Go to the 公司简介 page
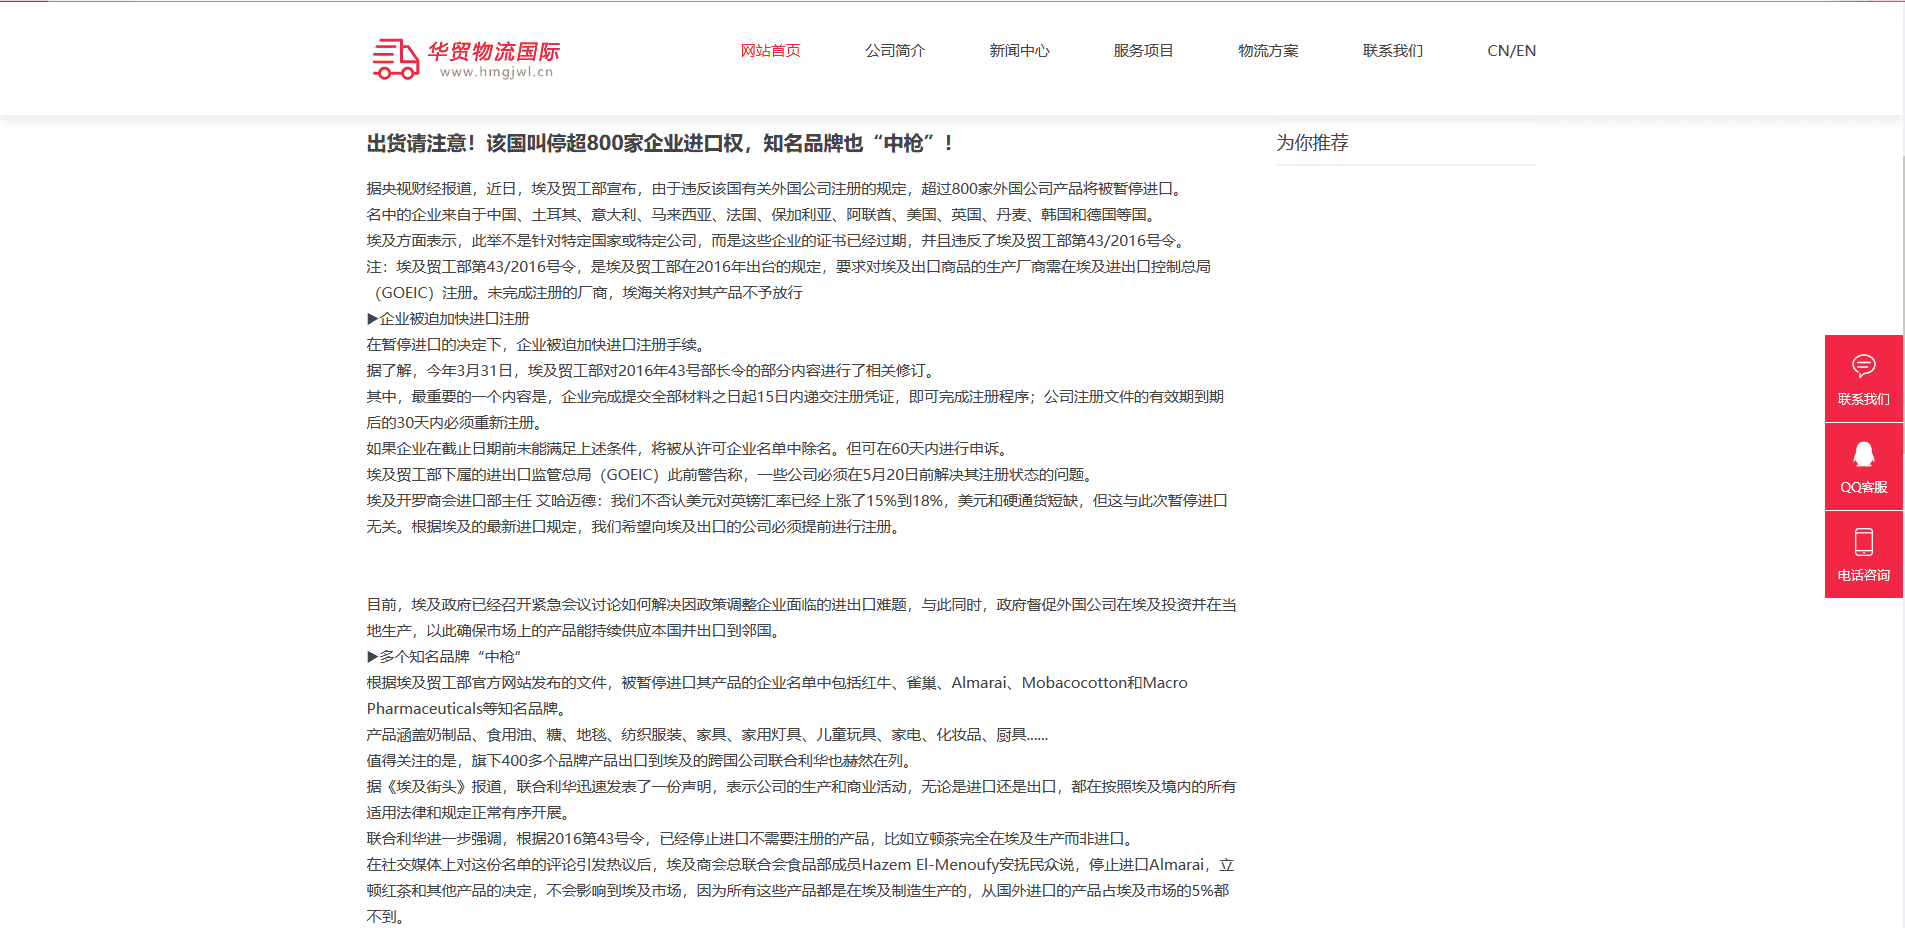The image size is (1905, 928). 894,51
